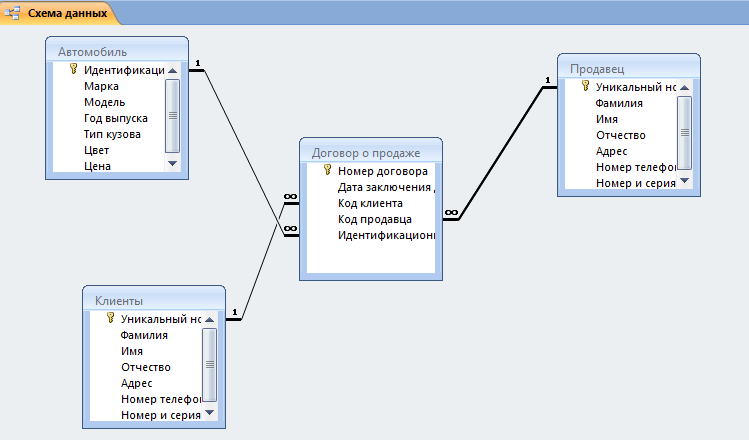This screenshot has height=440, width=749.
Task: Select the Продавец table title bar
Action: 629,67
